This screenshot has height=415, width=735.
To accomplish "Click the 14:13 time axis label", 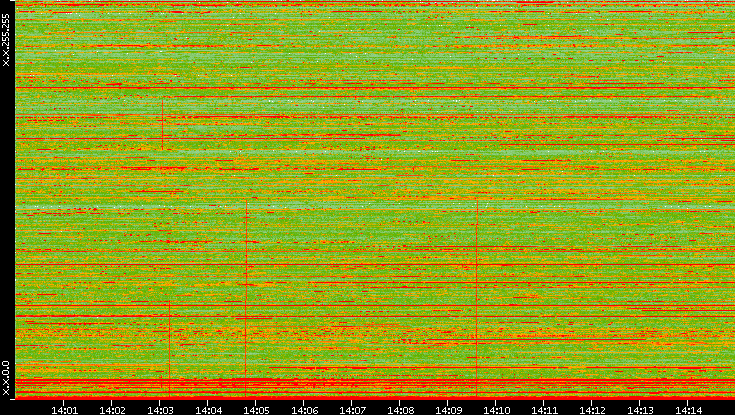I will click(x=641, y=410).
